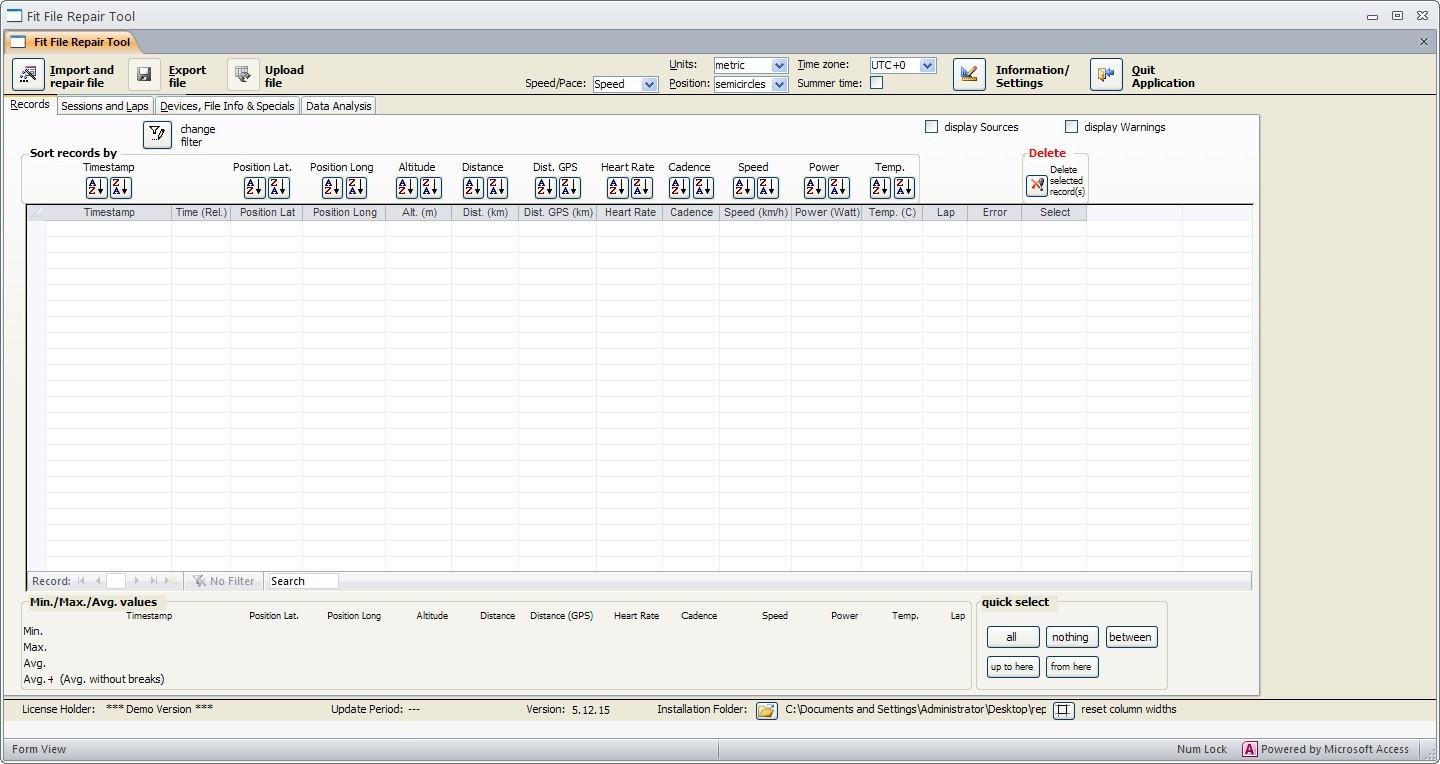
Task: Toggle the Summer time checkbox
Action: pyautogui.click(x=876, y=83)
